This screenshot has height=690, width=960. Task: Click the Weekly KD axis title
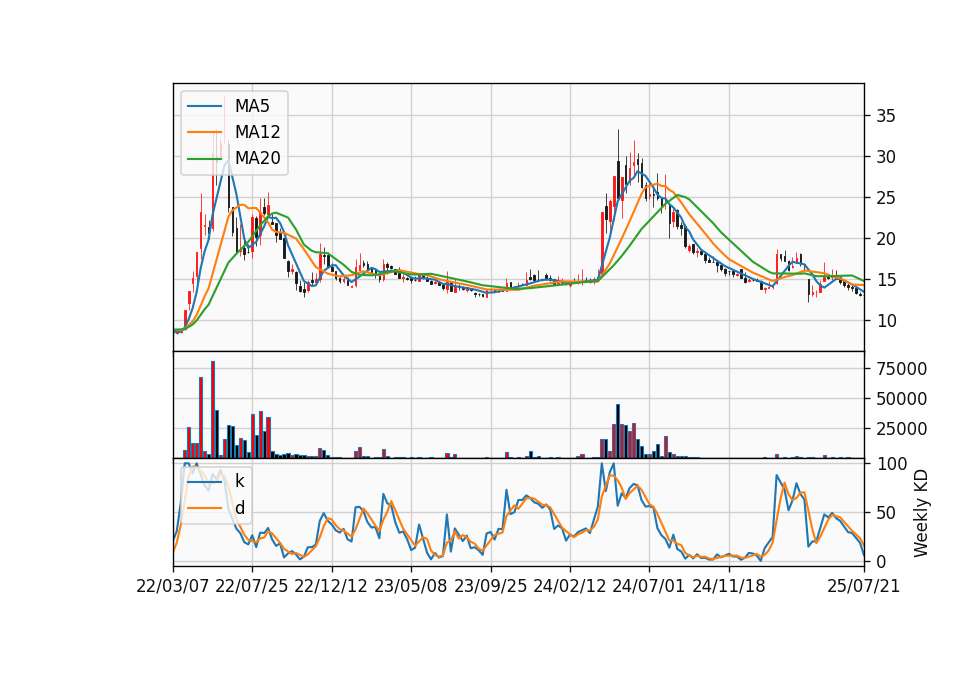[x=921, y=513]
